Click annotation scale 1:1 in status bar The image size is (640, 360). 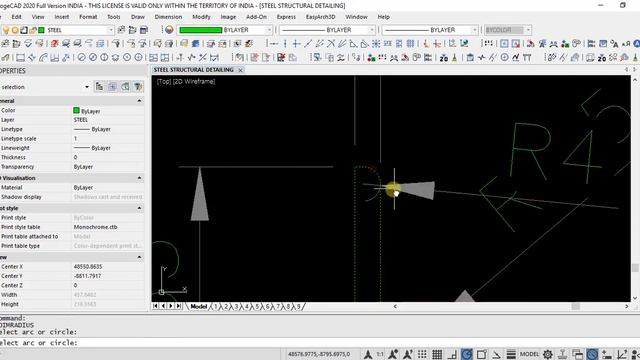(x=380, y=354)
